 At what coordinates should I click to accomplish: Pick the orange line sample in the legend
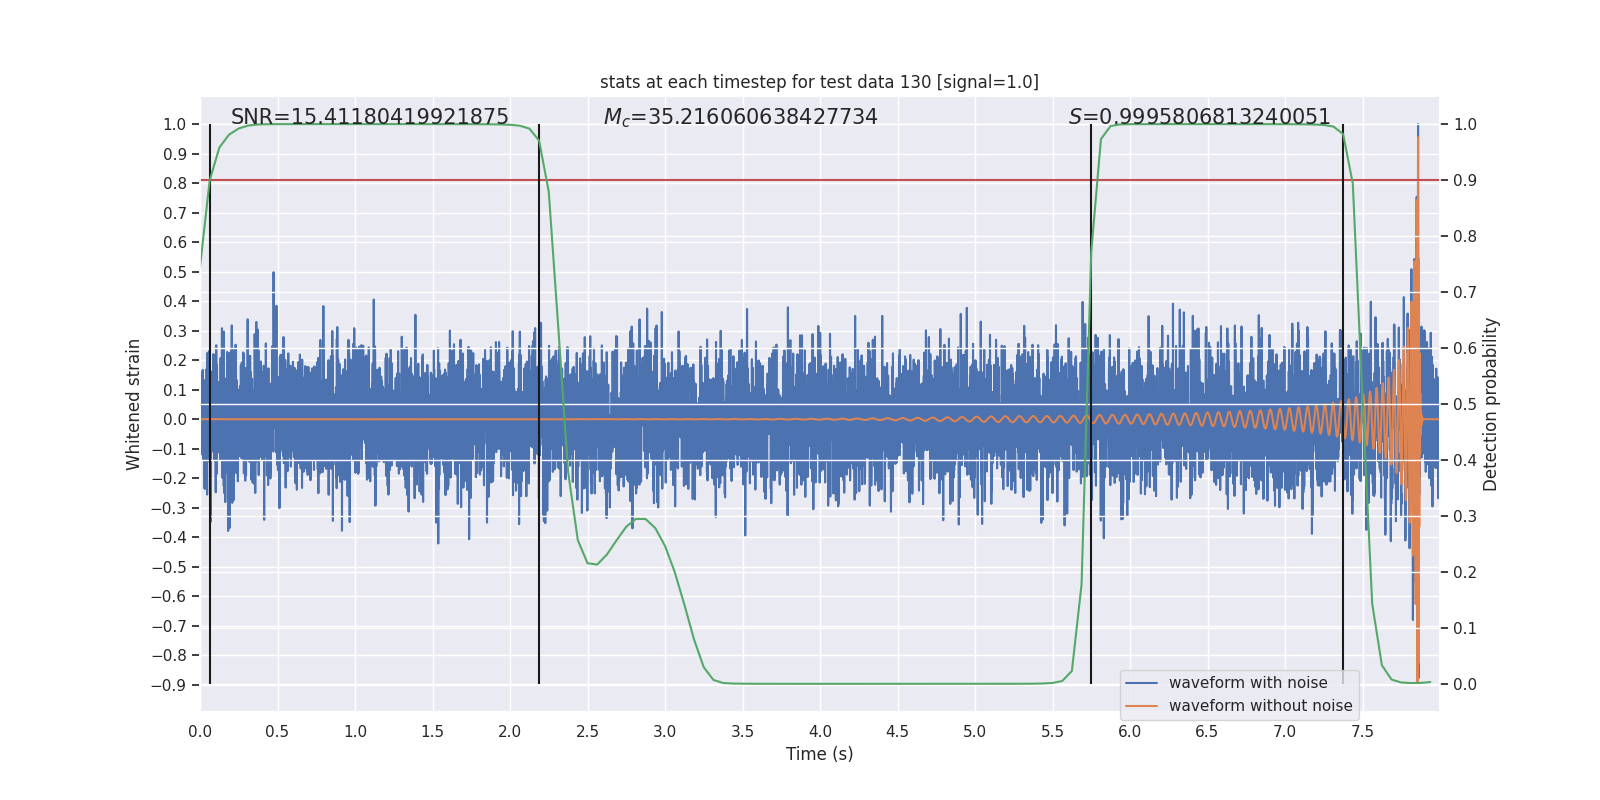(1142, 706)
